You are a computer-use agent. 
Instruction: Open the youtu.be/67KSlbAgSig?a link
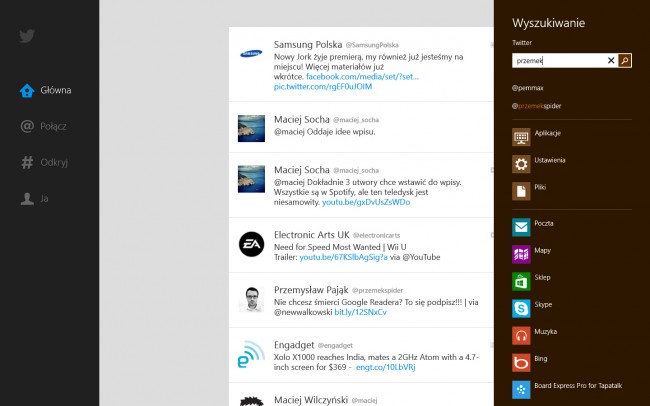click(x=344, y=257)
